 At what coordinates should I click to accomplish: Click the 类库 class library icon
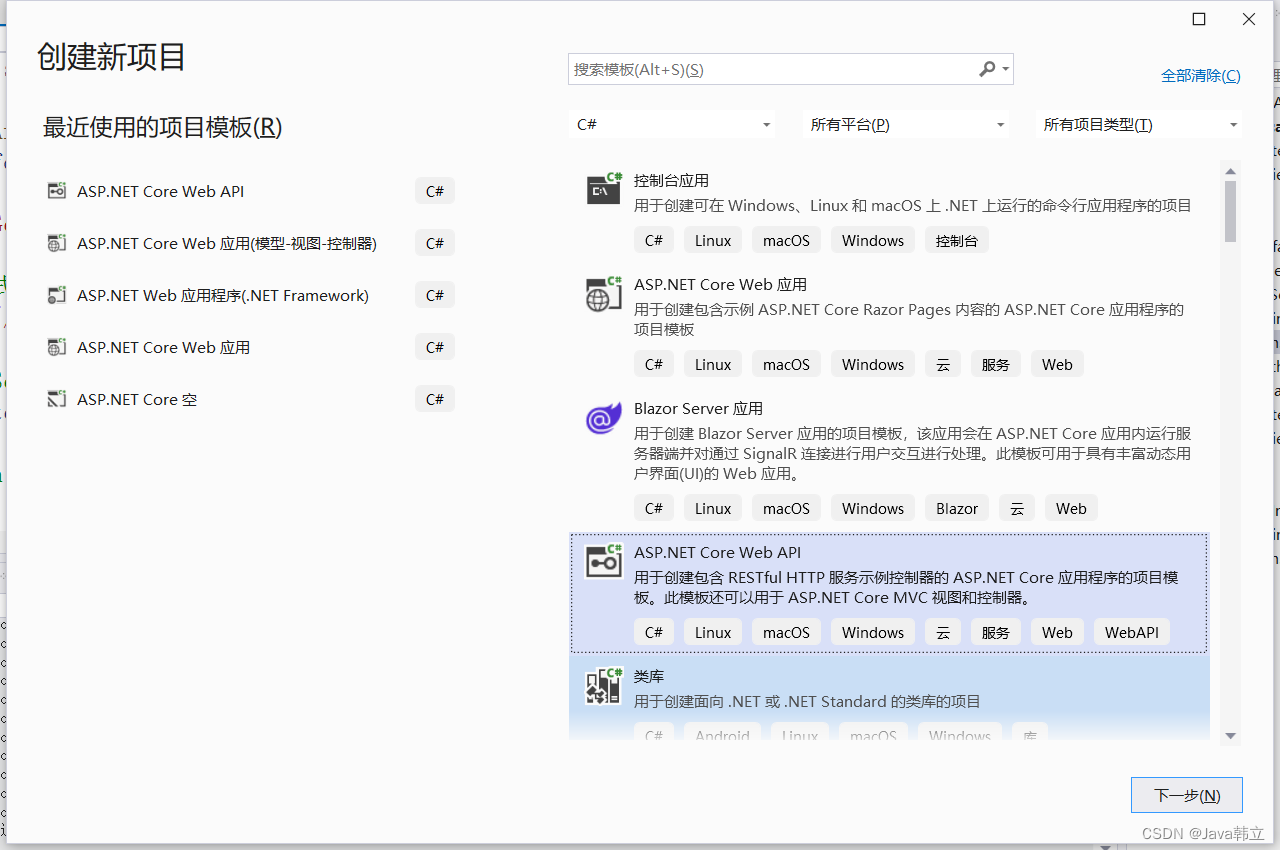(604, 686)
